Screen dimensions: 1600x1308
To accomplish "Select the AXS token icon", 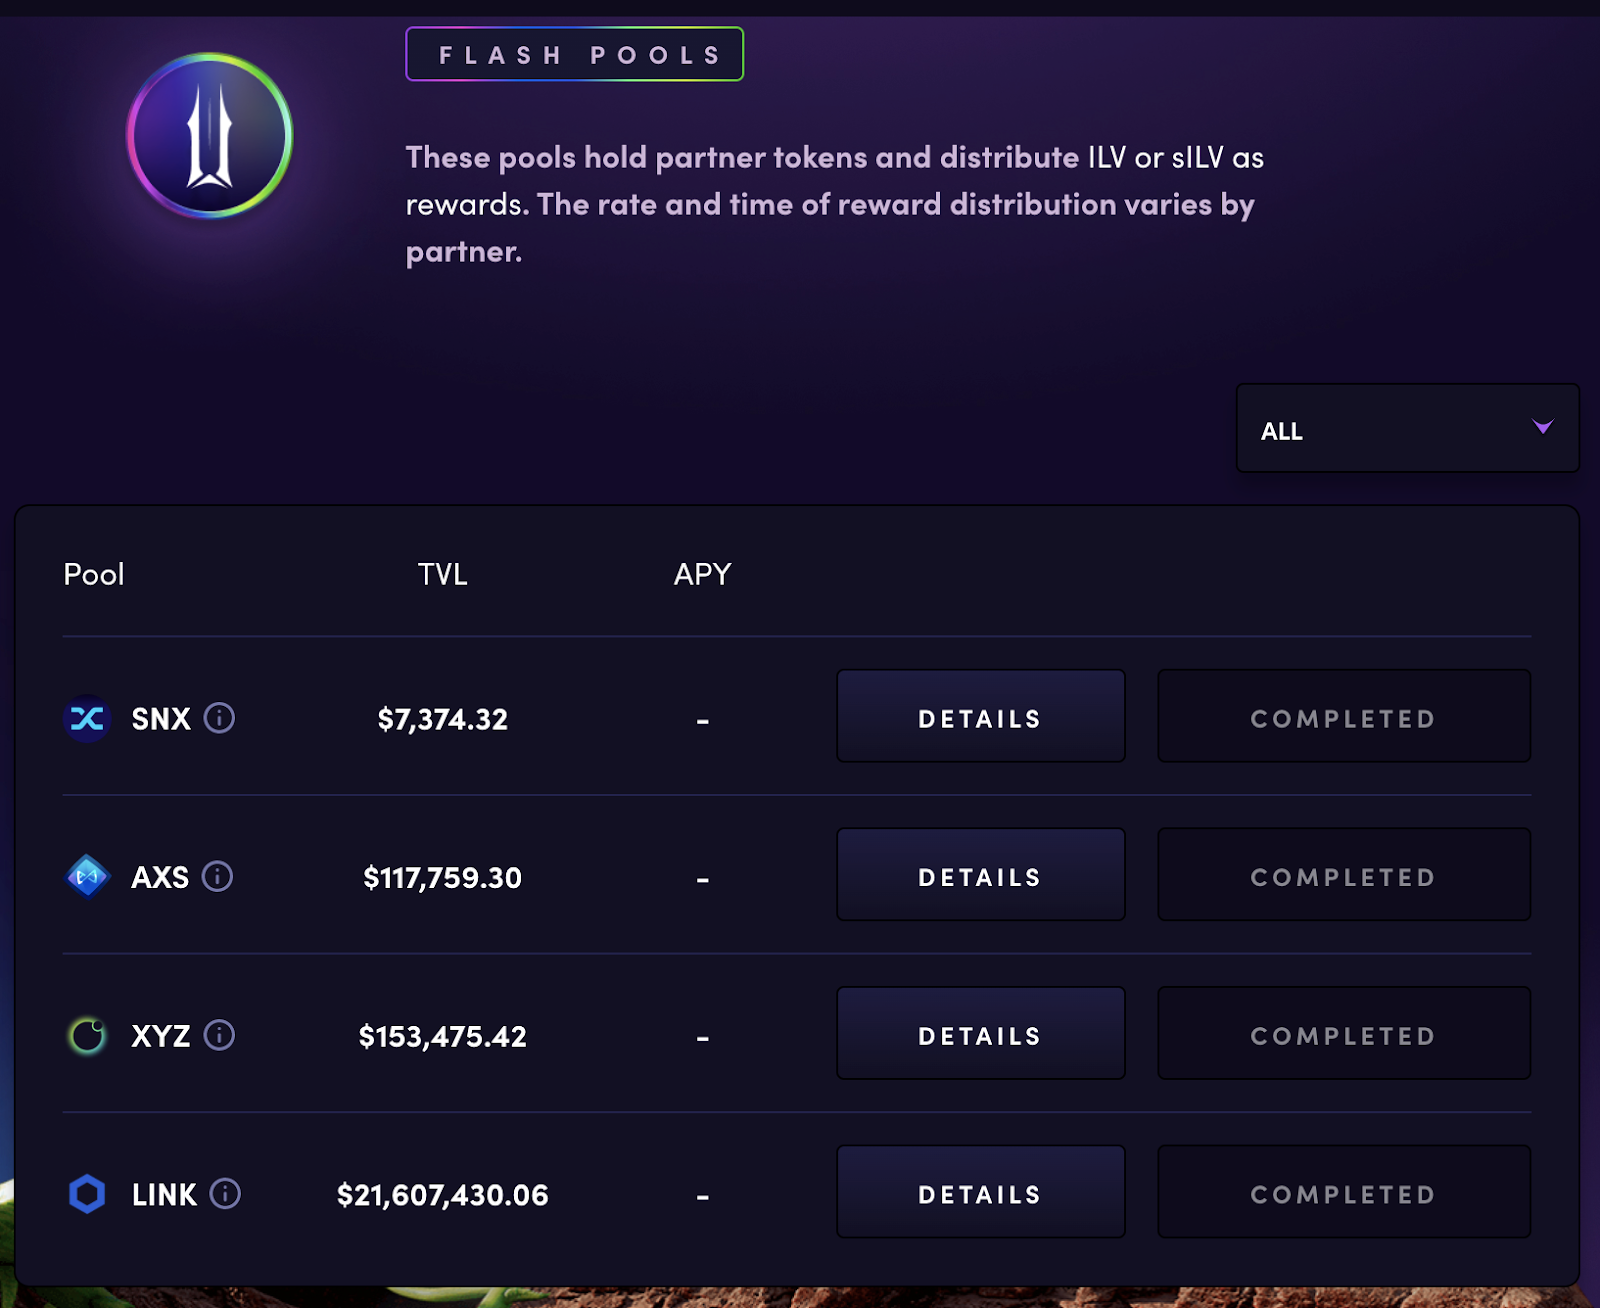I will [x=87, y=876].
